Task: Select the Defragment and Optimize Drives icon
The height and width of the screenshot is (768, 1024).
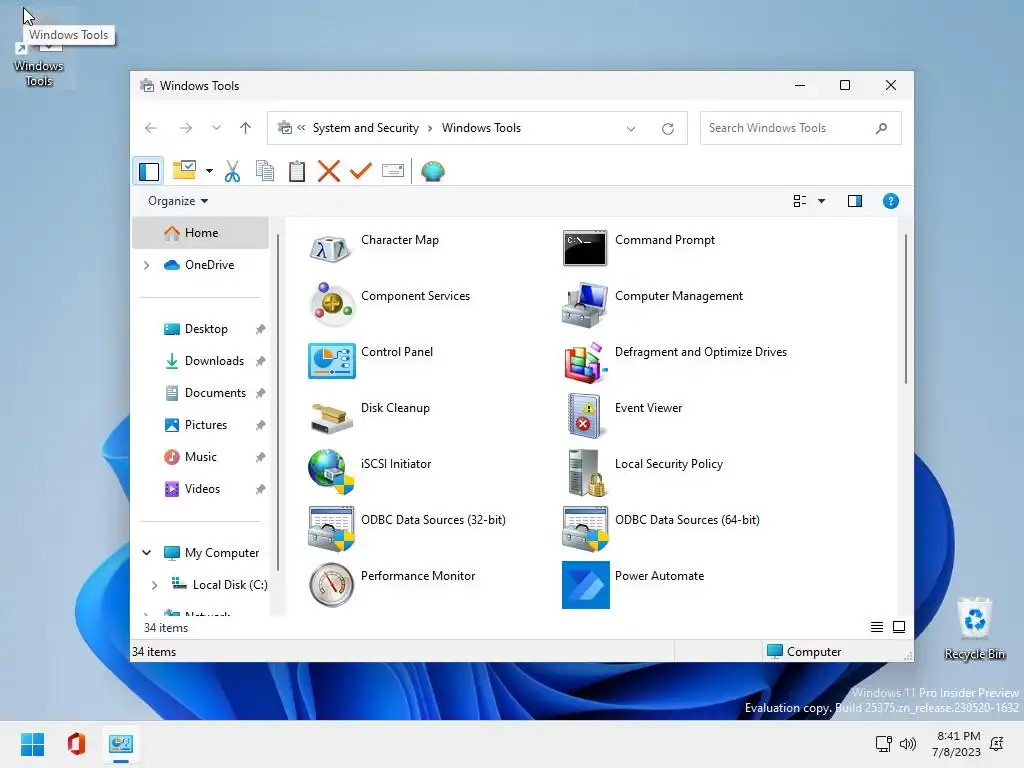Action: 585,361
